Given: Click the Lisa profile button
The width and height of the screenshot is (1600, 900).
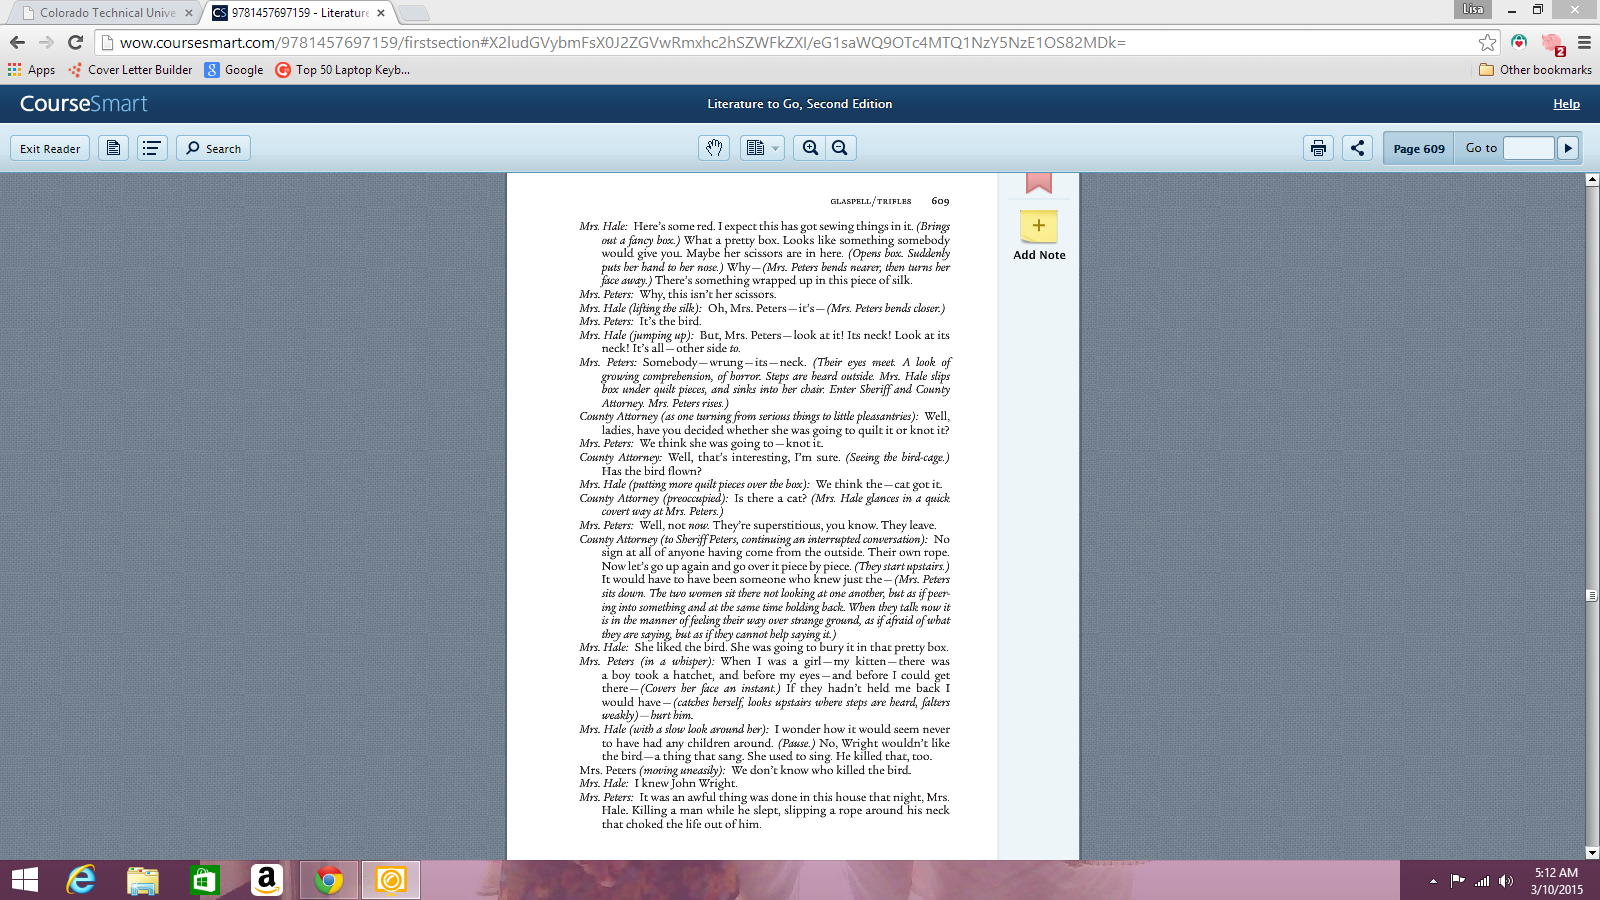Looking at the screenshot, I should (1473, 9).
